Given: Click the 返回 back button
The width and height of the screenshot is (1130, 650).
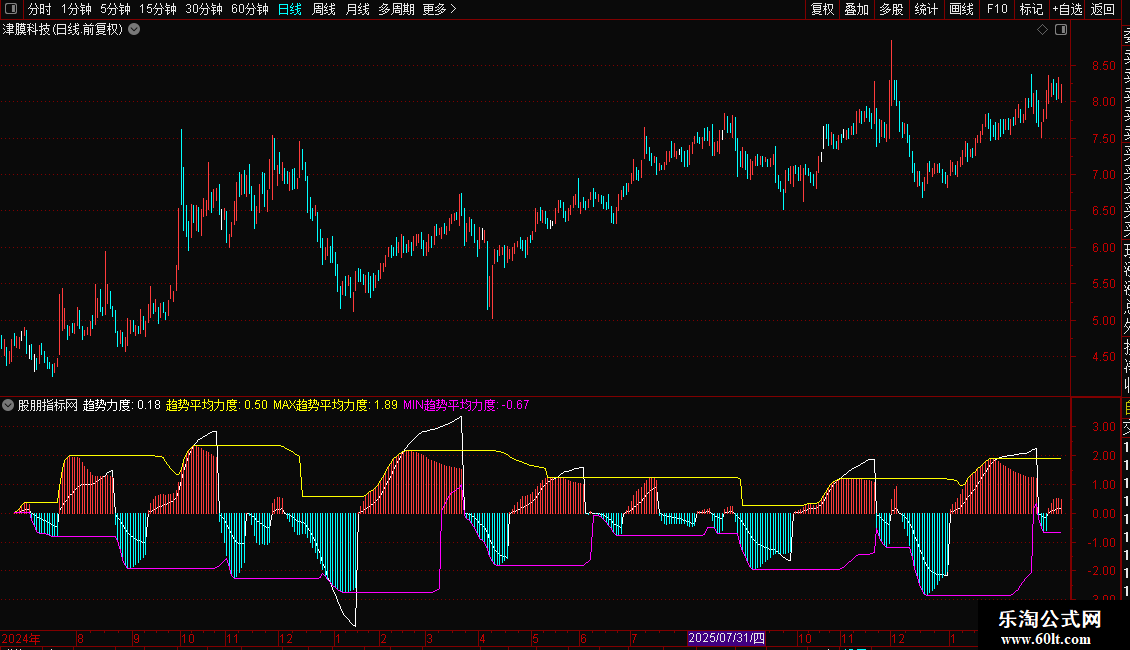Looking at the screenshot, I should pos(1103,9).
